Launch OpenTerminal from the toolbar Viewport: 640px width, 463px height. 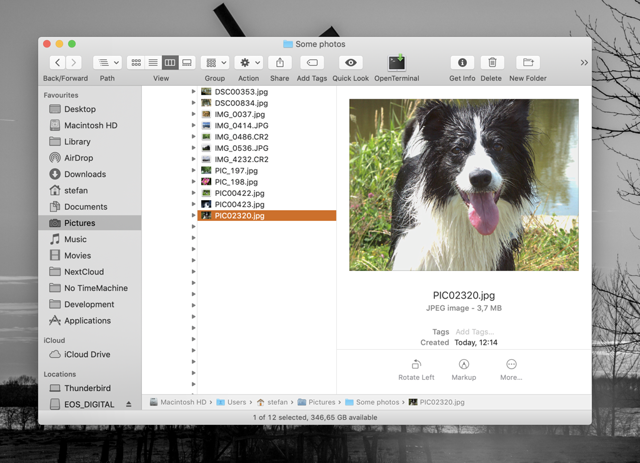point(396,63)
